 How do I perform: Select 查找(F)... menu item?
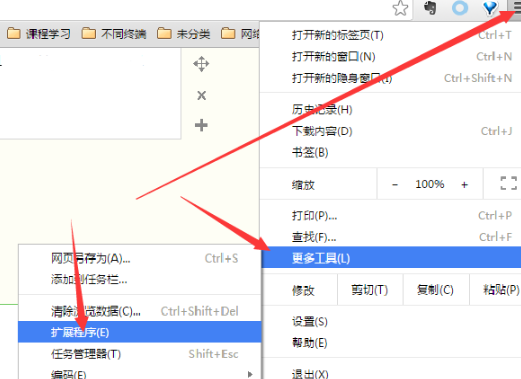(x=391, y=237)
